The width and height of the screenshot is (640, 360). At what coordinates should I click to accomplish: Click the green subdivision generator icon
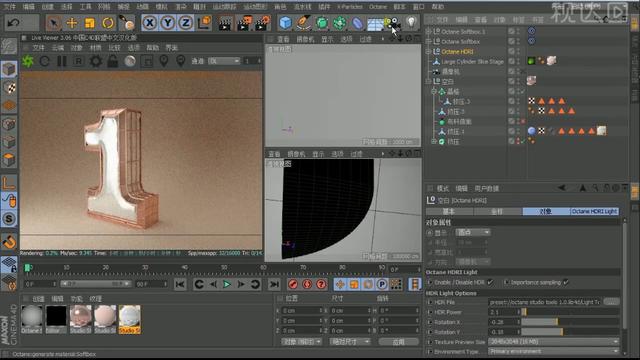322,23
